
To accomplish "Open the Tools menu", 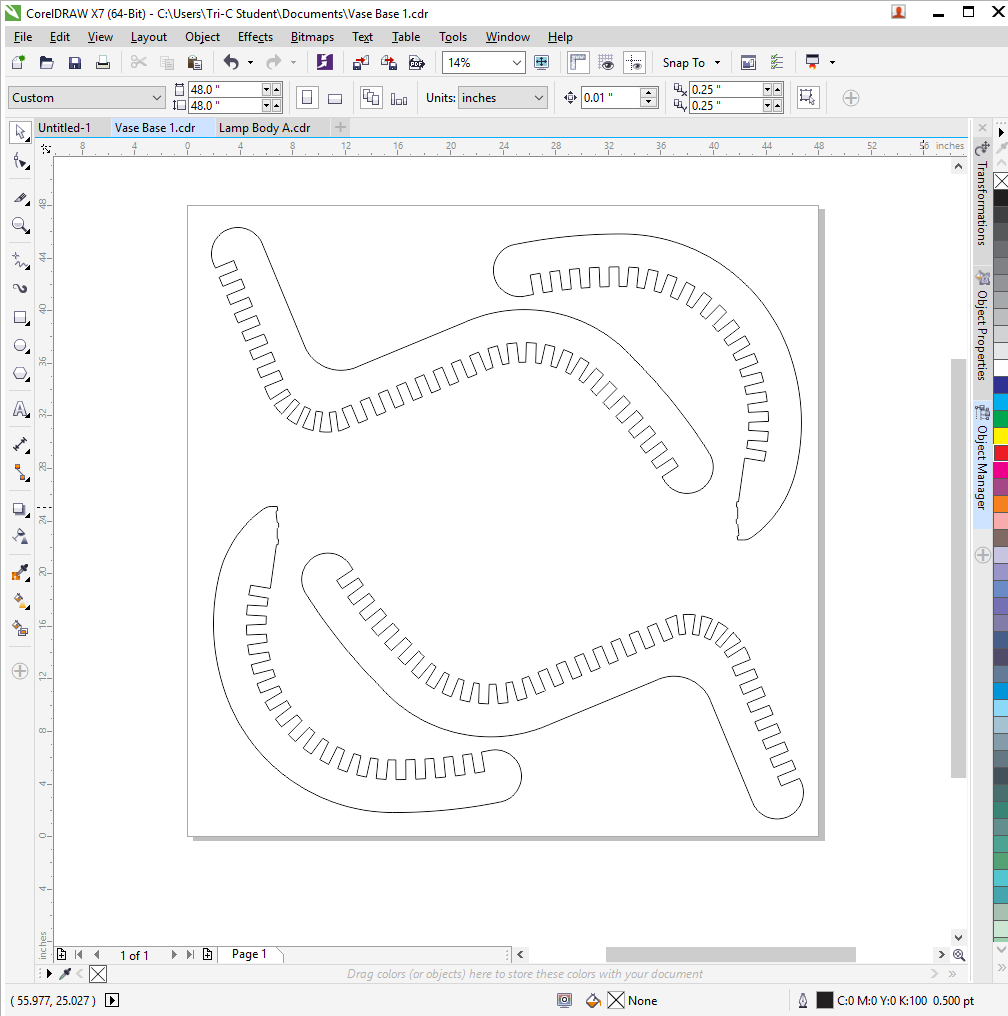I will click(x=453, y=37).
